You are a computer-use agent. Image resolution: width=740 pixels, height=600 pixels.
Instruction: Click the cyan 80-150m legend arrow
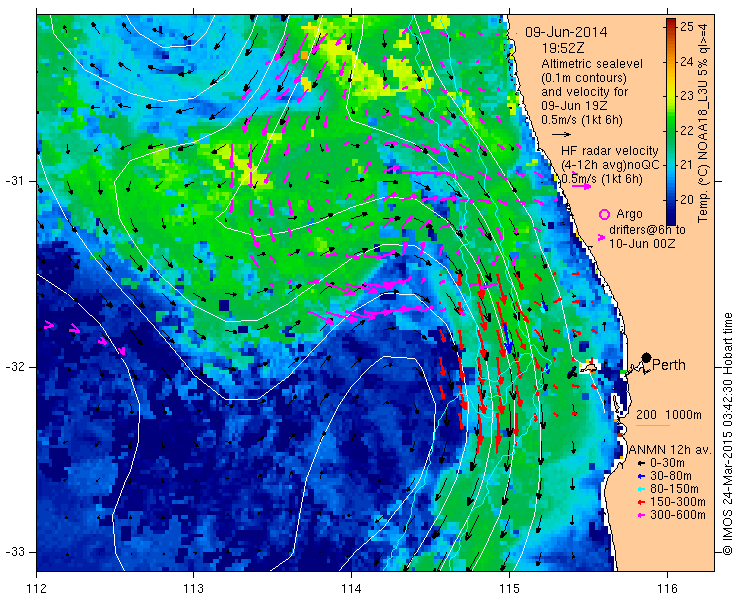pos(641,490)
